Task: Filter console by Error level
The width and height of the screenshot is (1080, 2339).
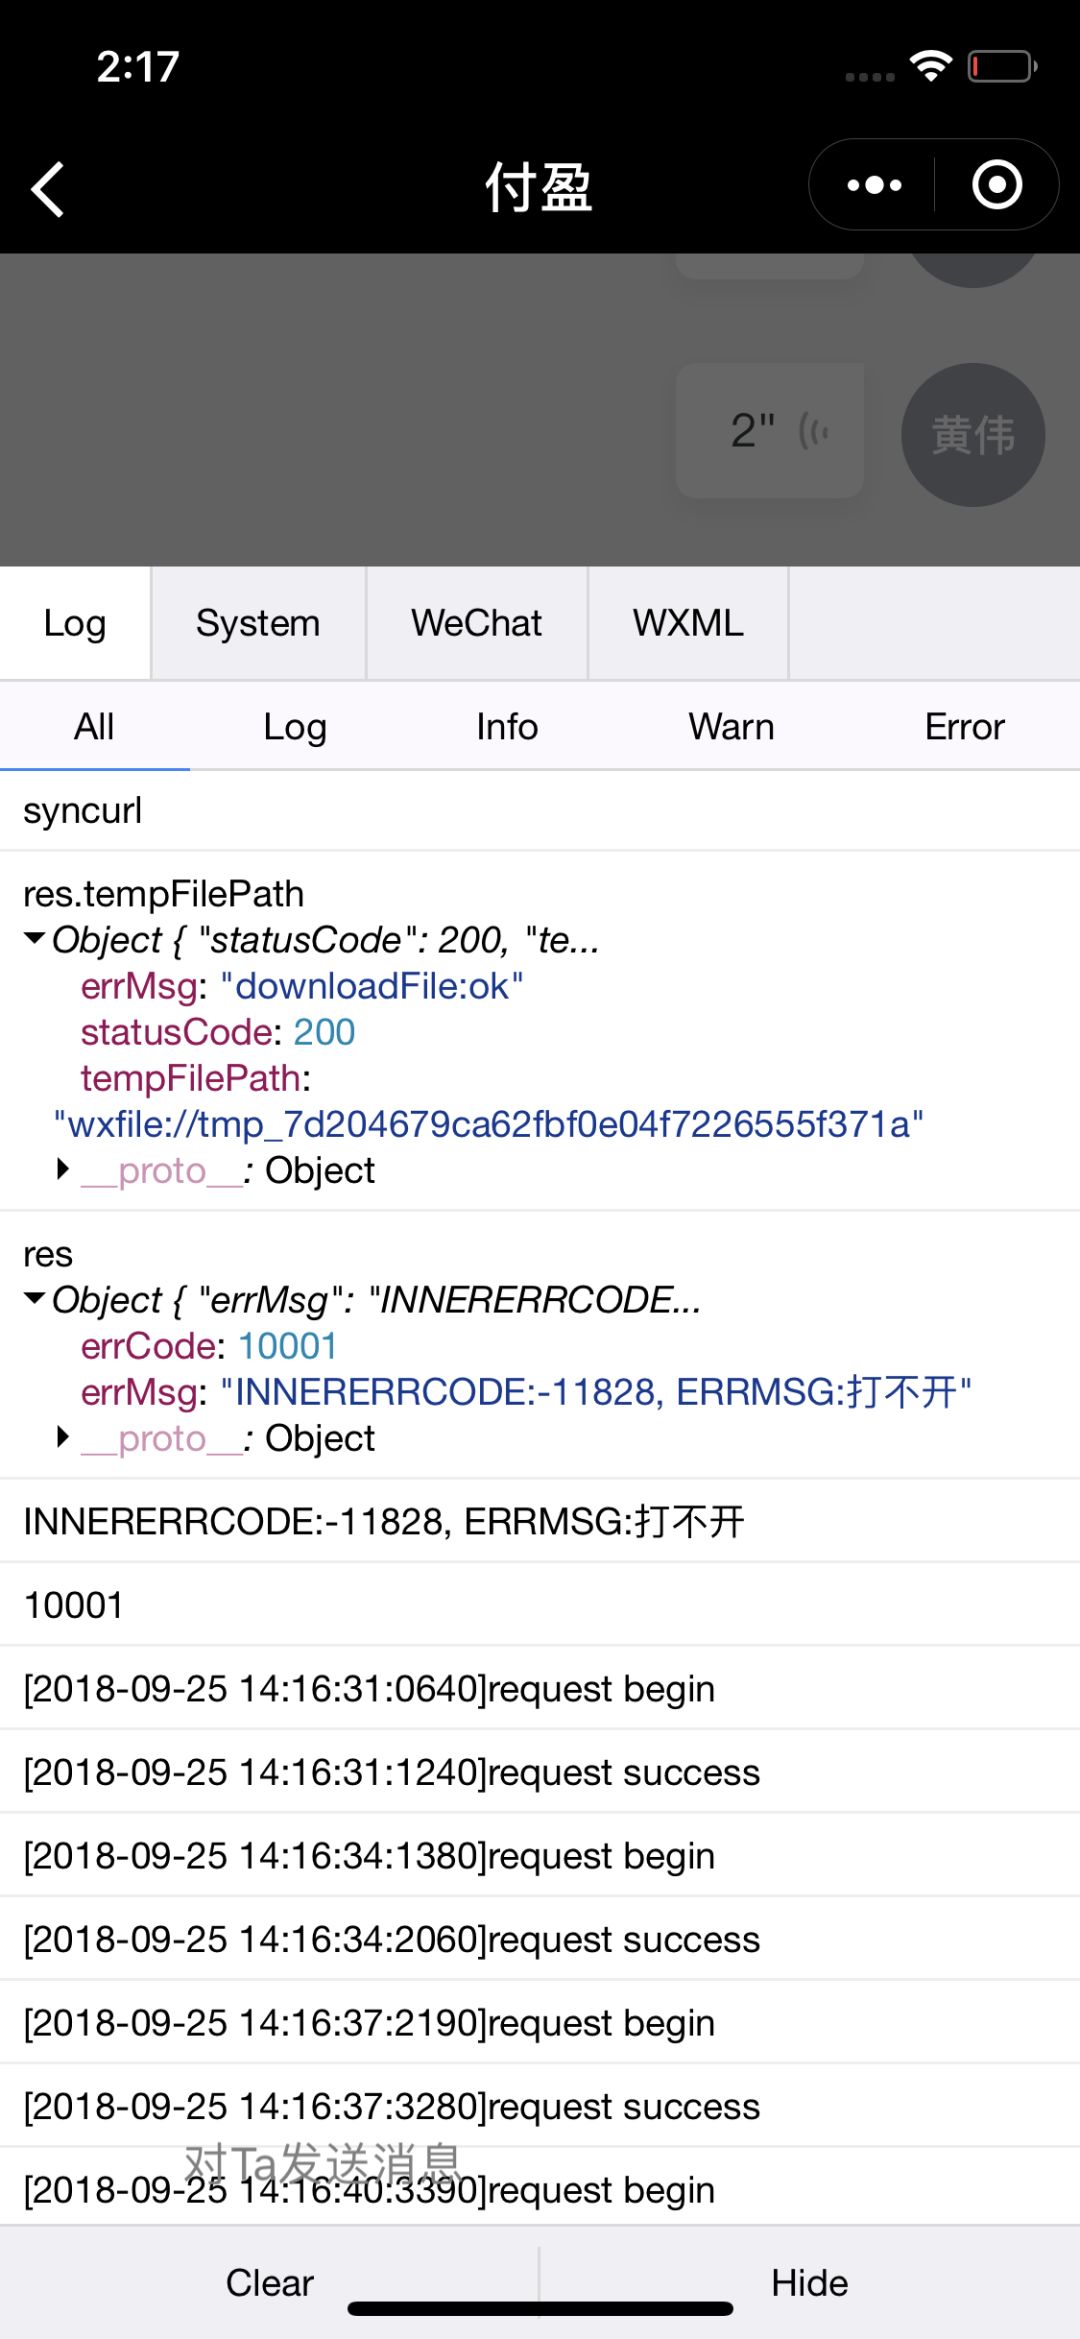Action: click(x=964, y=727)
